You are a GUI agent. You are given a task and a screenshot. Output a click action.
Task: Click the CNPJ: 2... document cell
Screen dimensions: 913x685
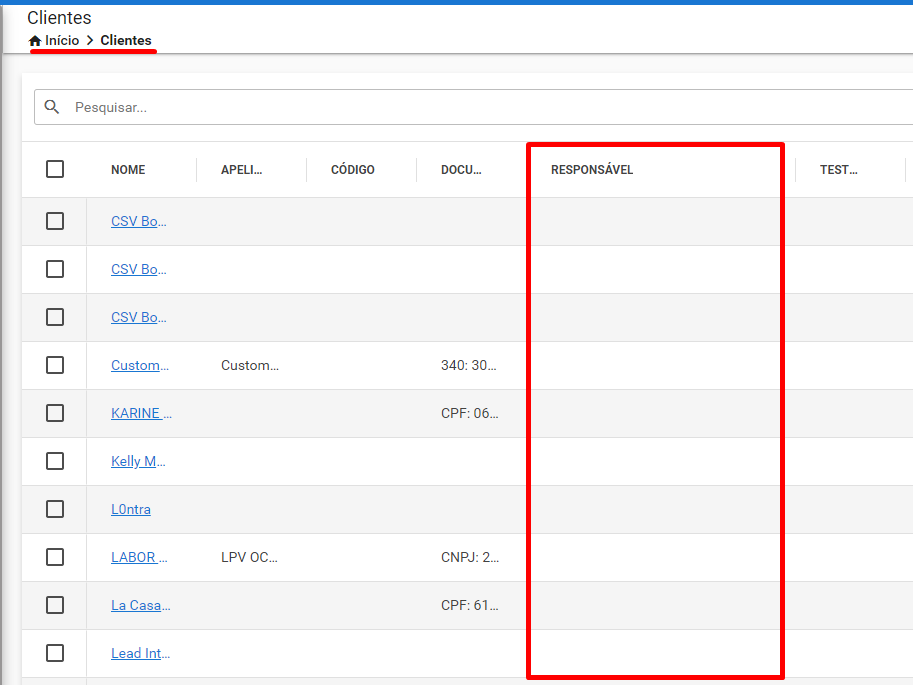point(470,557)
